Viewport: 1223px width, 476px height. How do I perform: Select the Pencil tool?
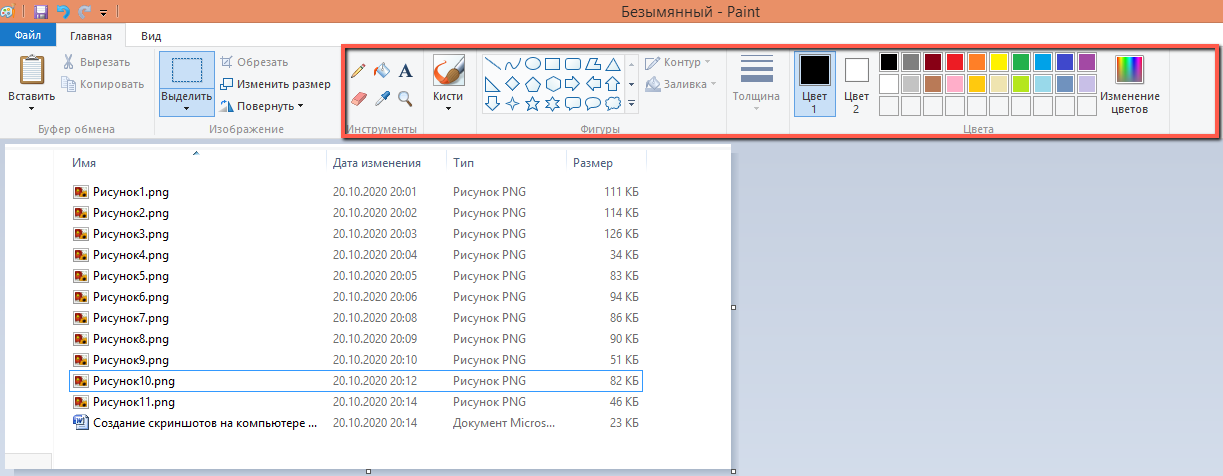pyautogui.click(x=360, y=71)
